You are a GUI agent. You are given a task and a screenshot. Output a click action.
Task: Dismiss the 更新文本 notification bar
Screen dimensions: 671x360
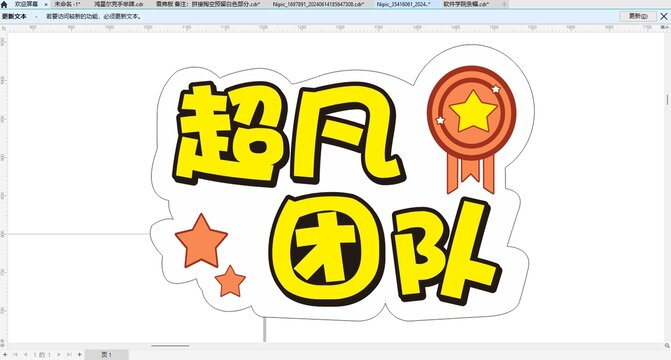pos(664,16)
